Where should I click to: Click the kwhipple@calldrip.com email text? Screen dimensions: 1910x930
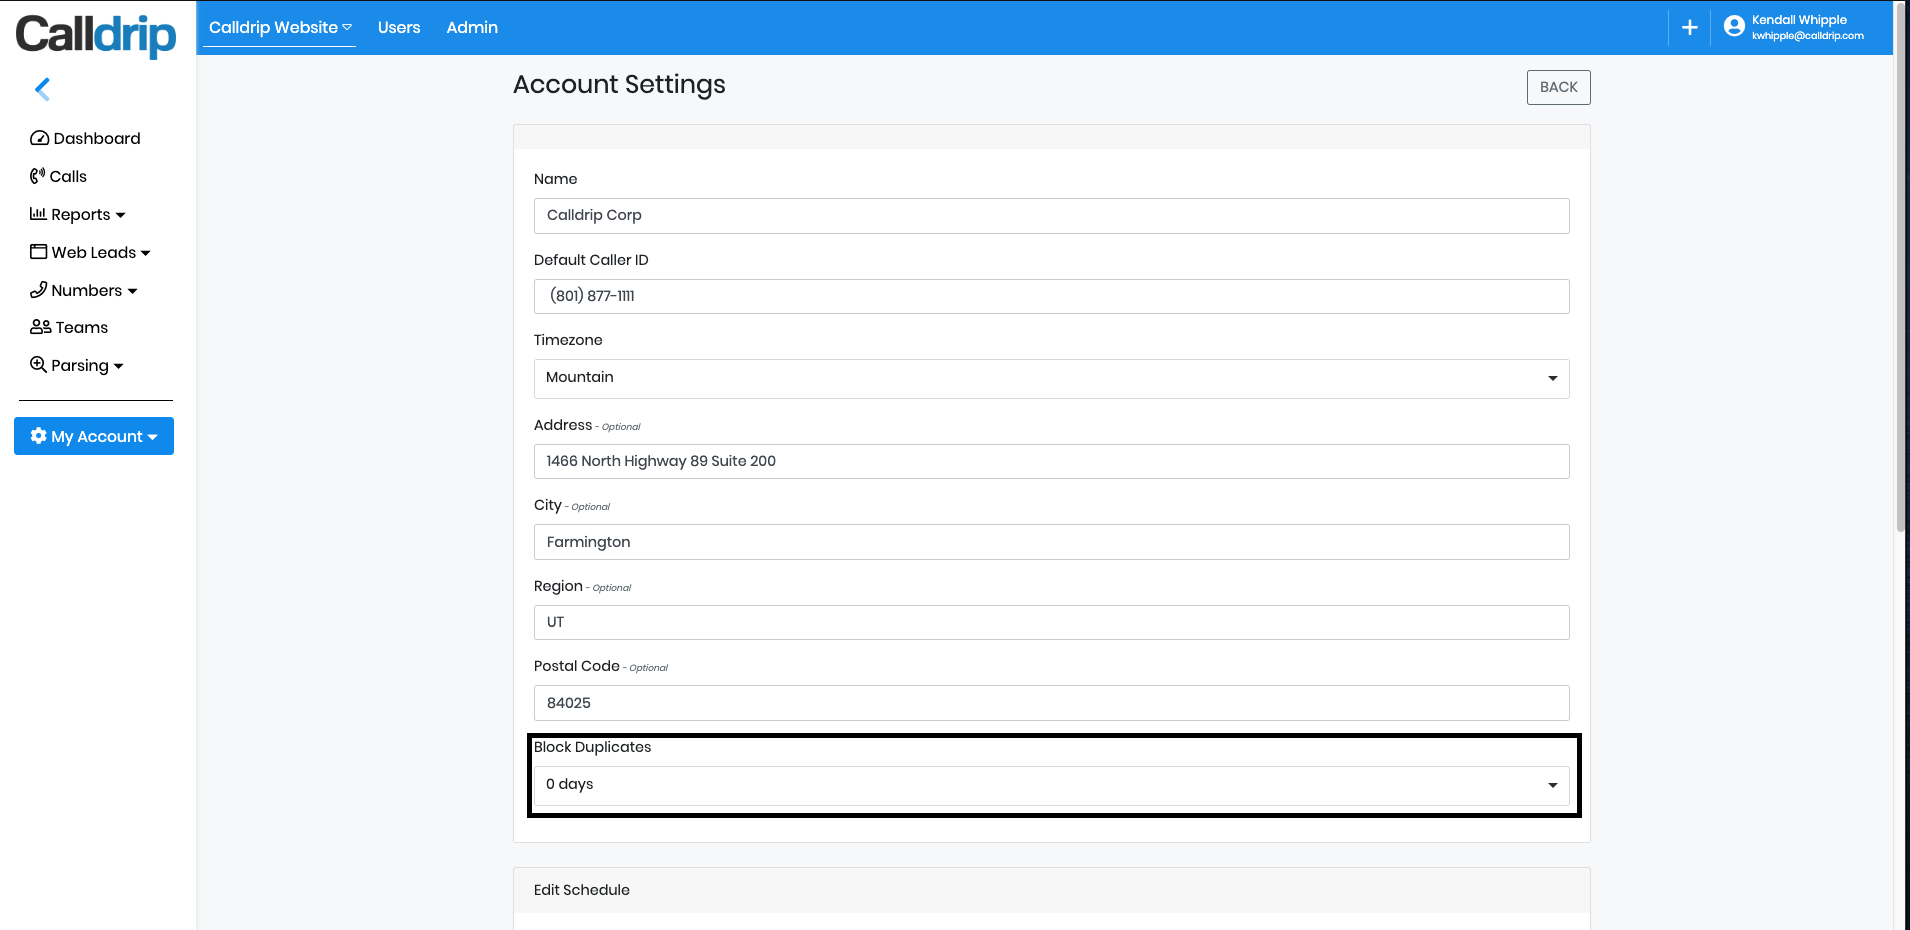pos(1807,36)
